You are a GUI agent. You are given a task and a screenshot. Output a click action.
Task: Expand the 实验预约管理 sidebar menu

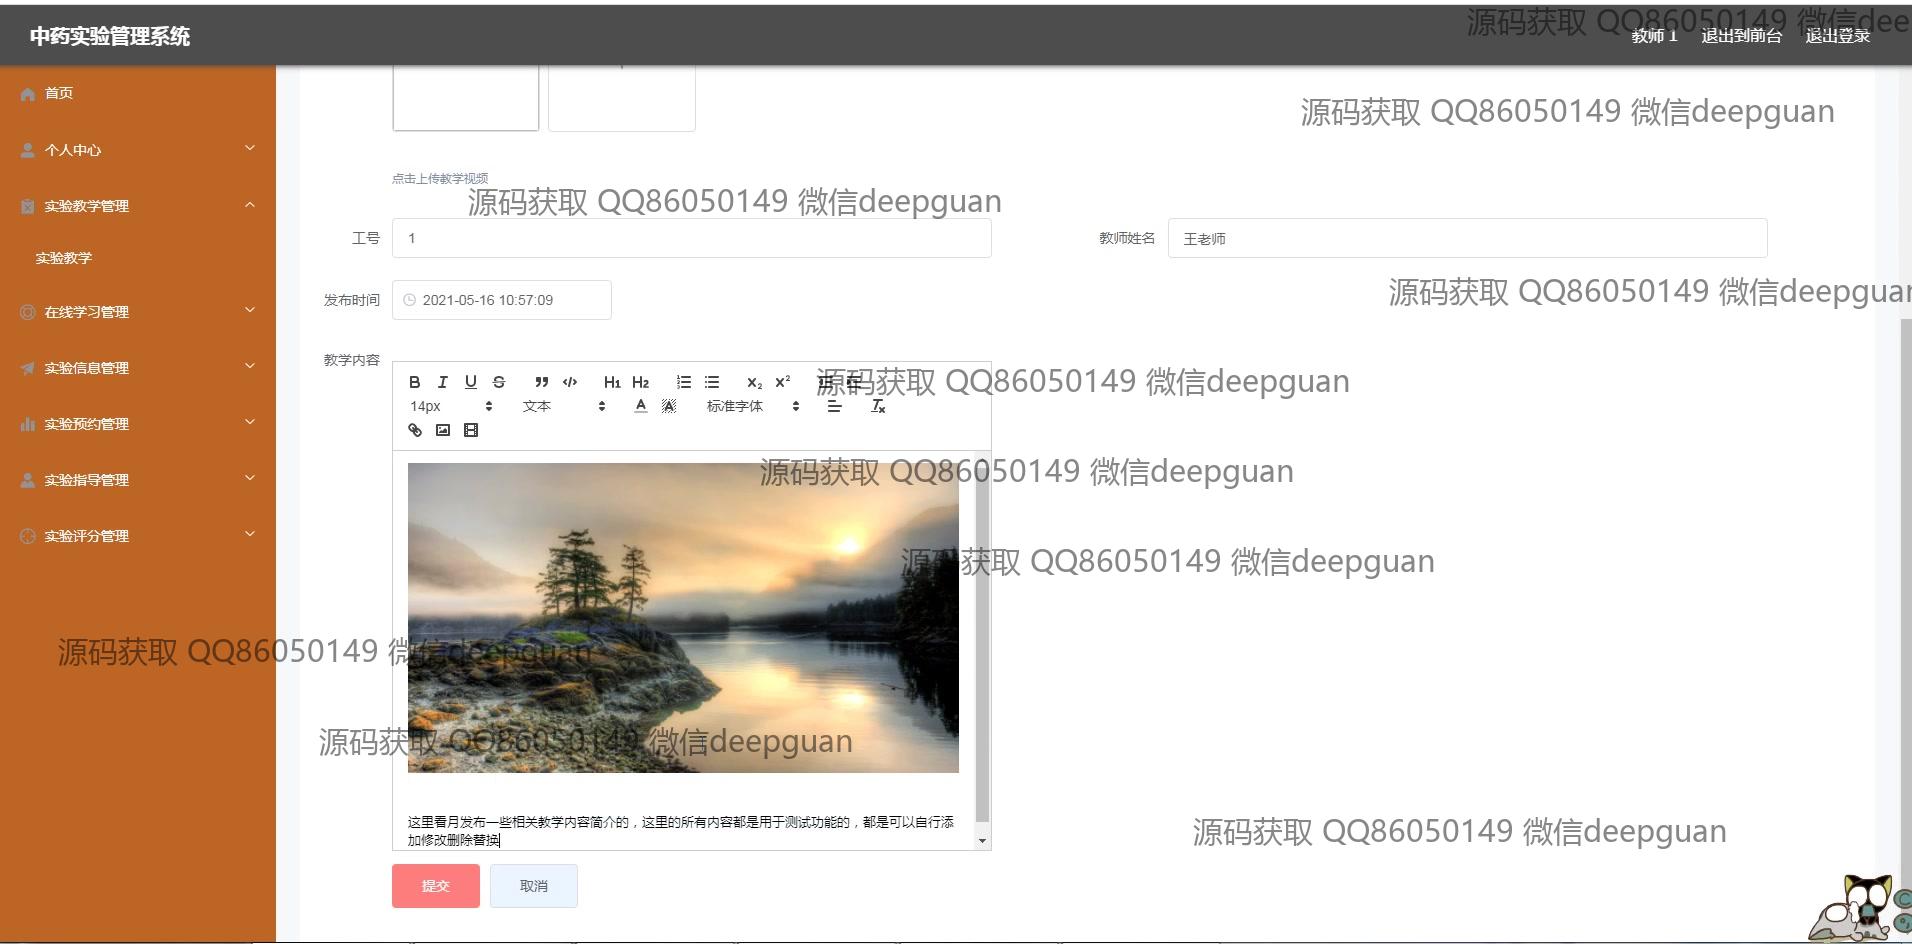[x=138, y=423]
